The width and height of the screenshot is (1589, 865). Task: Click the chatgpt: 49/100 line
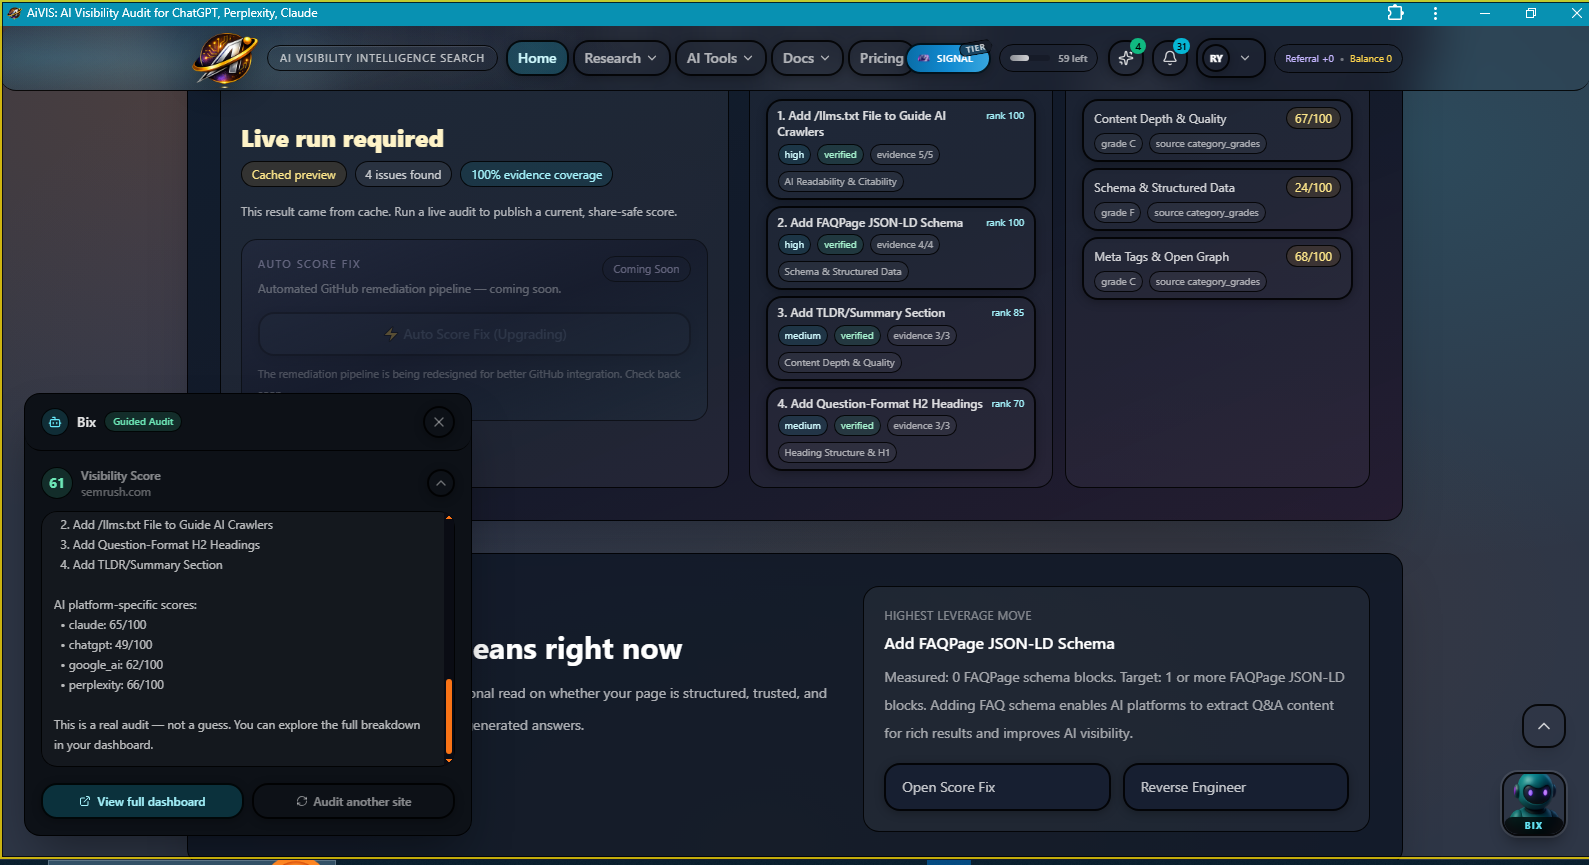click(x=110, y=645)
